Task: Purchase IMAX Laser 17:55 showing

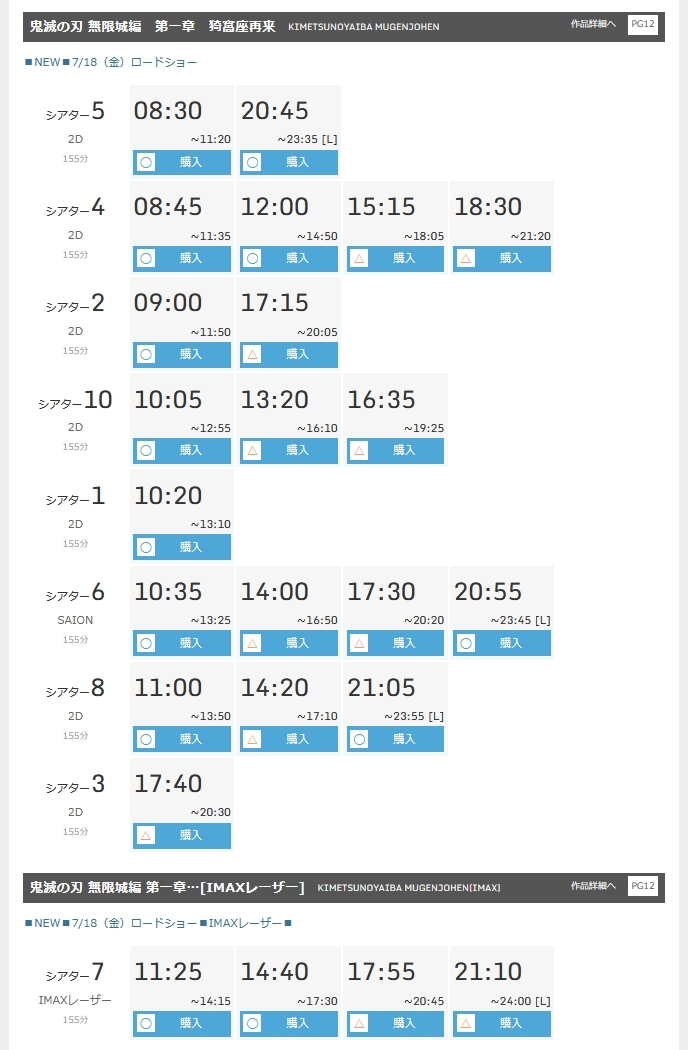Action: click(395, 1023)
